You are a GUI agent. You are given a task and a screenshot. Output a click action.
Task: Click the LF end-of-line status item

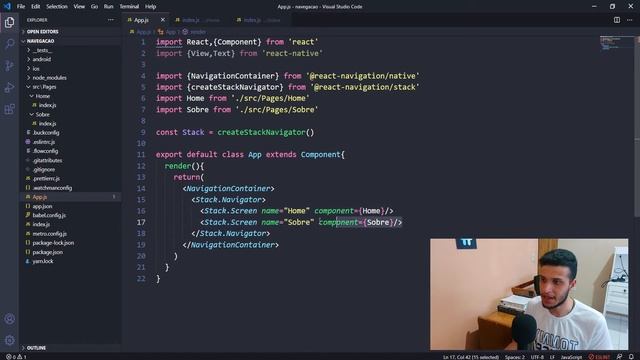click(552, 357)
